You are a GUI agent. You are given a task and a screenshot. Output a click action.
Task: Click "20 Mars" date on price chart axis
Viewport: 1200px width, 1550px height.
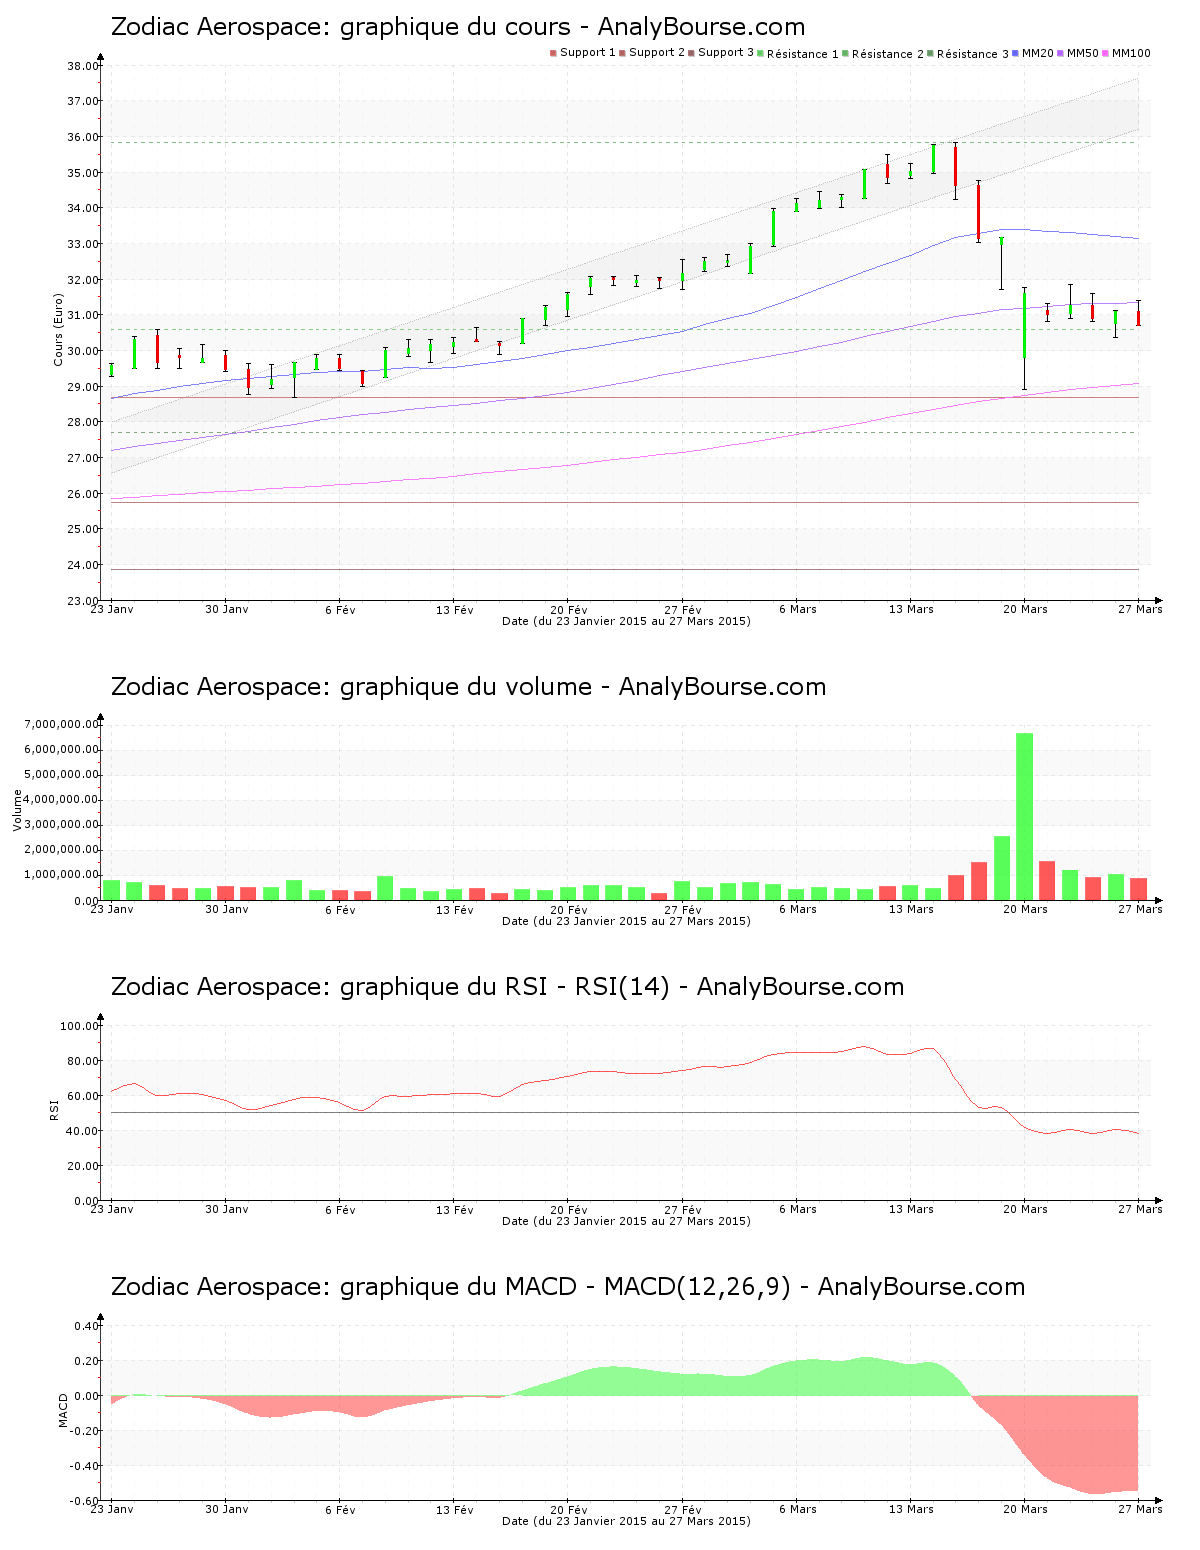pos(1025,610)
